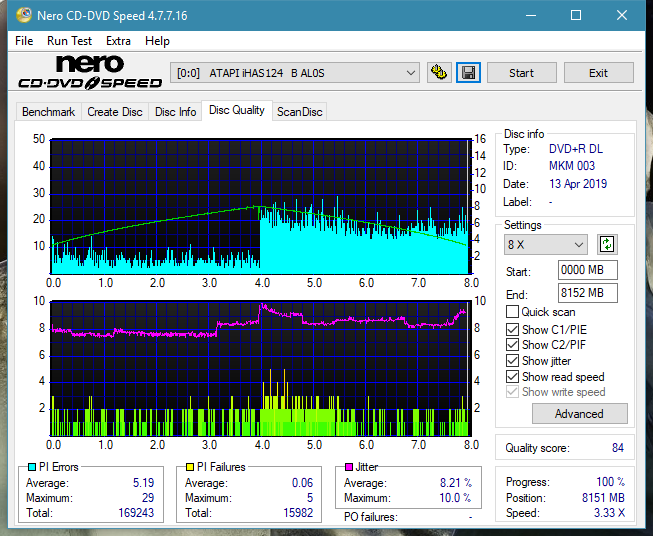Switch to the Disc Info tab
Viewport: 653px width, 536px height.
175,112
